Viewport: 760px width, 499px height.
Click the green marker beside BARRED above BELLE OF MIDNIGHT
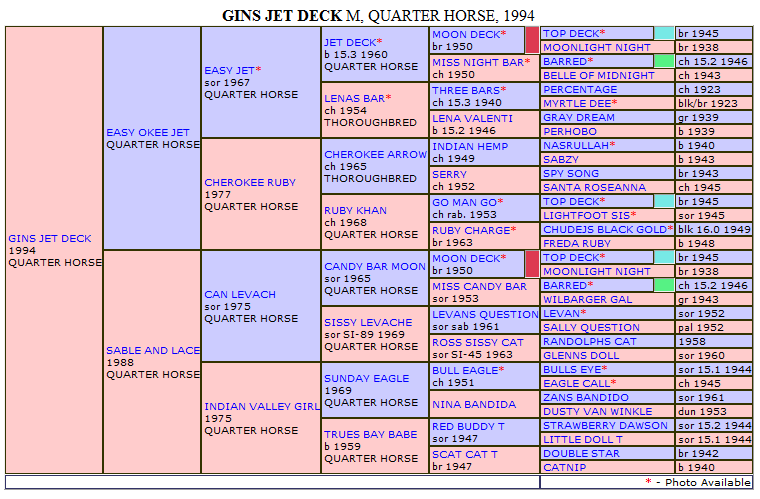[664, 61]
